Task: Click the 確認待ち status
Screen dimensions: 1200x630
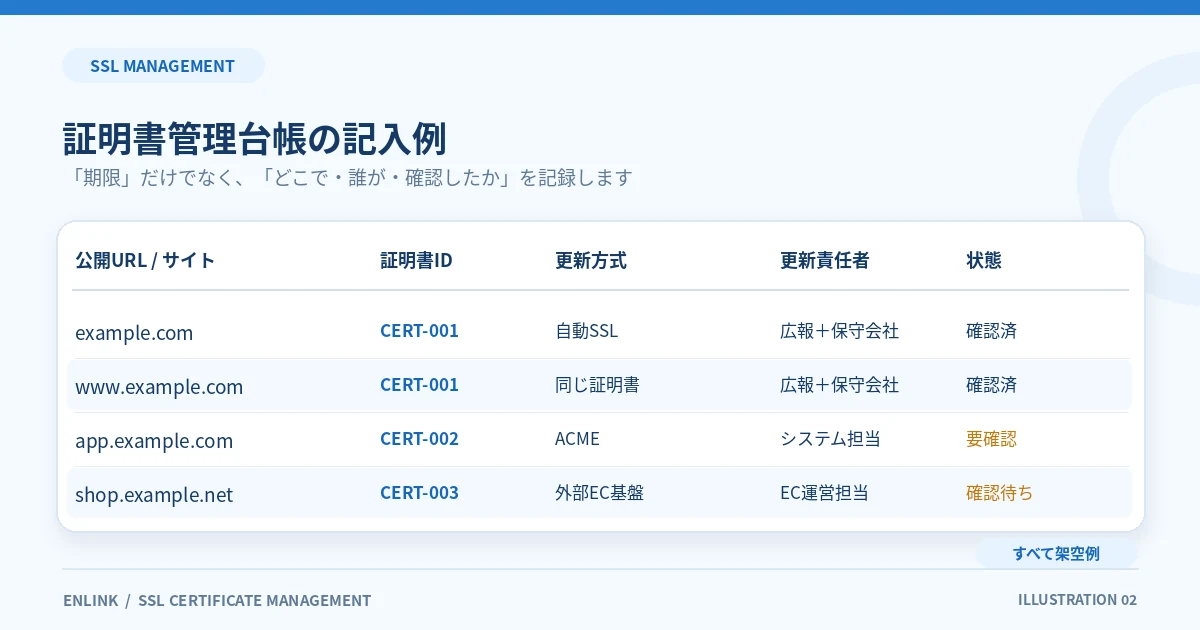Action: point(999,493)
